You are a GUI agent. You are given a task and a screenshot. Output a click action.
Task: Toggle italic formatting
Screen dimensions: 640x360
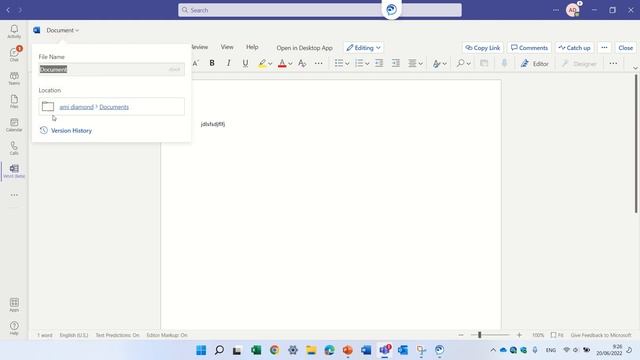click(x=229, y=63)
